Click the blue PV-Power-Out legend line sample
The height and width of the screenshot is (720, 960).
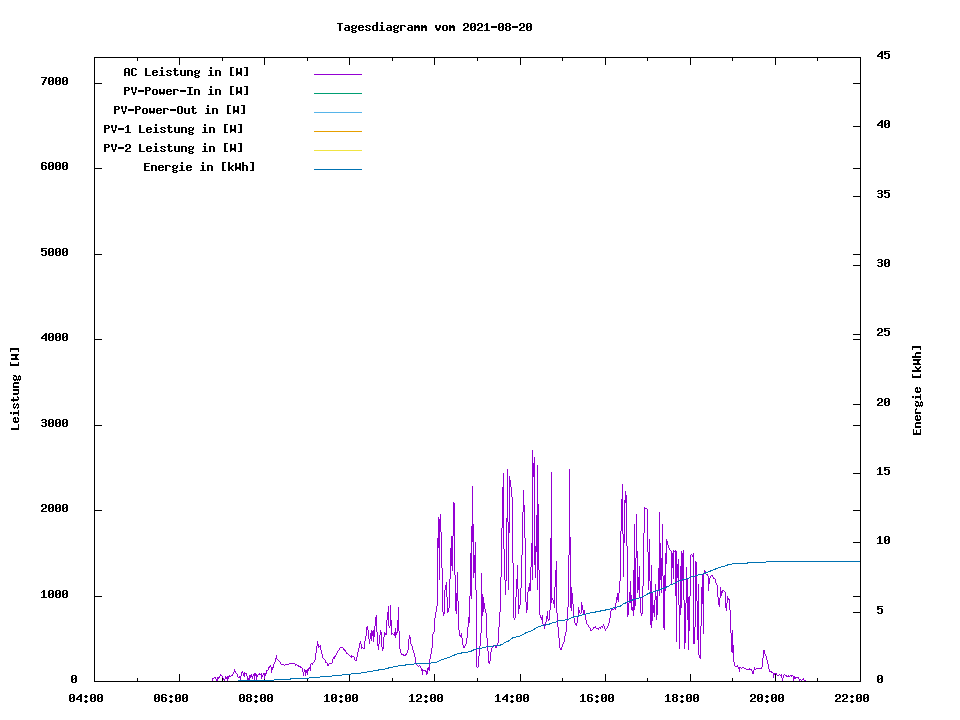coord(337,112)
